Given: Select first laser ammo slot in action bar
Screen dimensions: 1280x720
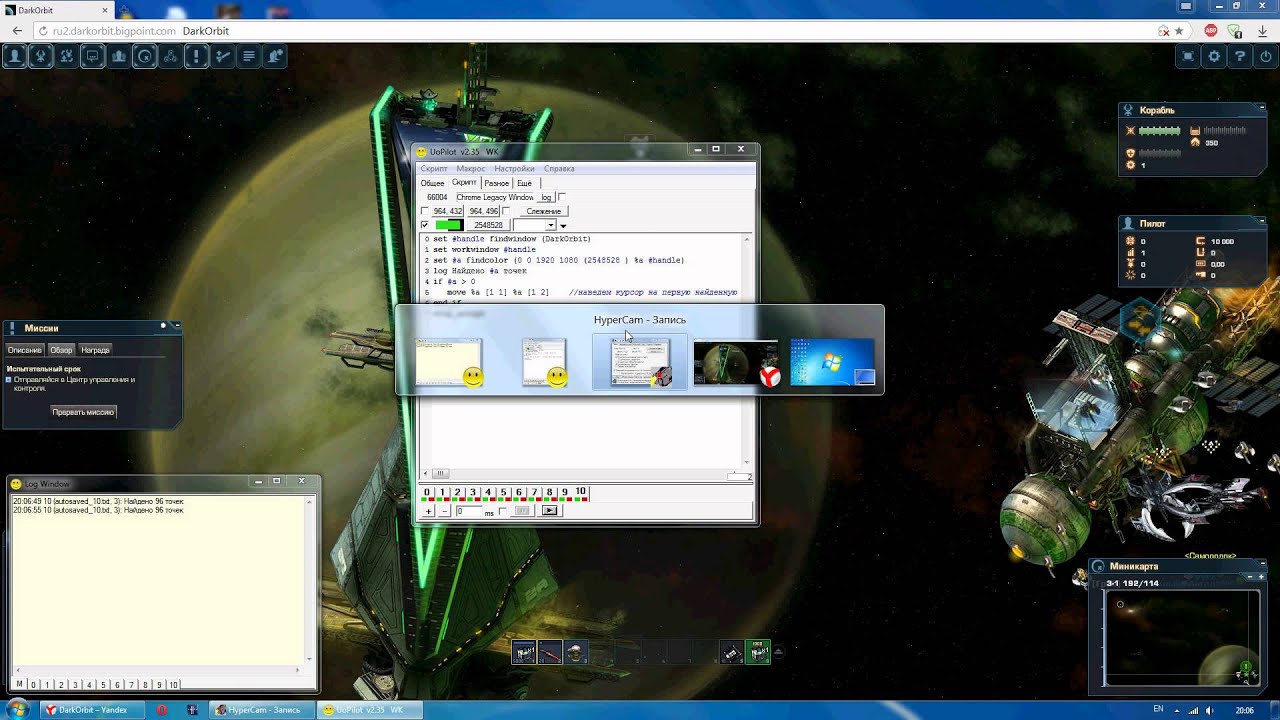Looking at the screenshot, I should click(x=524, y=653).
